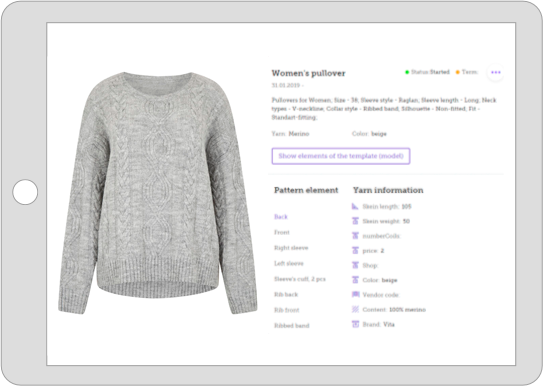Click the orange Term indicator dot

(x=457, y=72)
